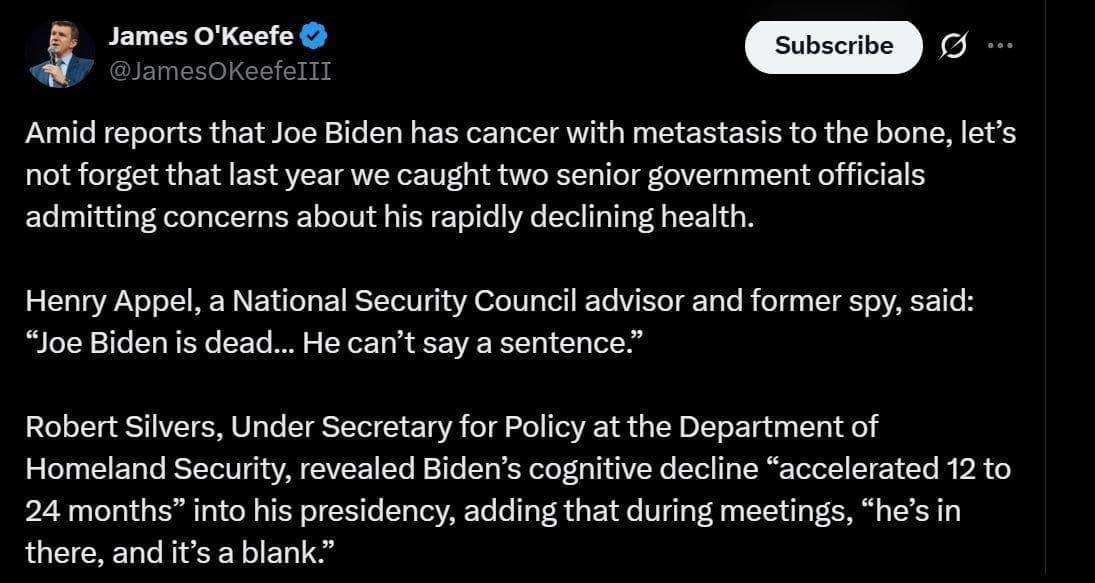The width and height of the screenshot is (1095, 583).
Task: Click the James O'Keefe display name
Action: tap(200, 38)
